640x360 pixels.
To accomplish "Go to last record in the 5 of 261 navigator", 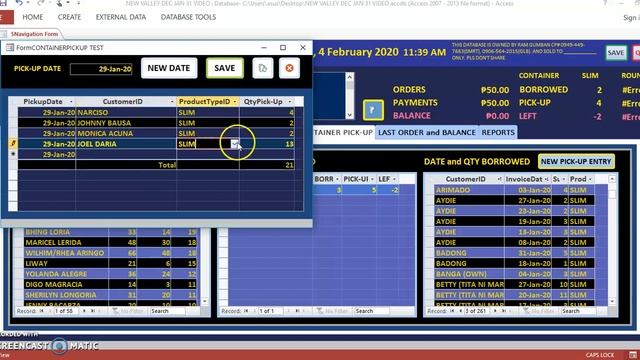I will (x=503, y=311).
